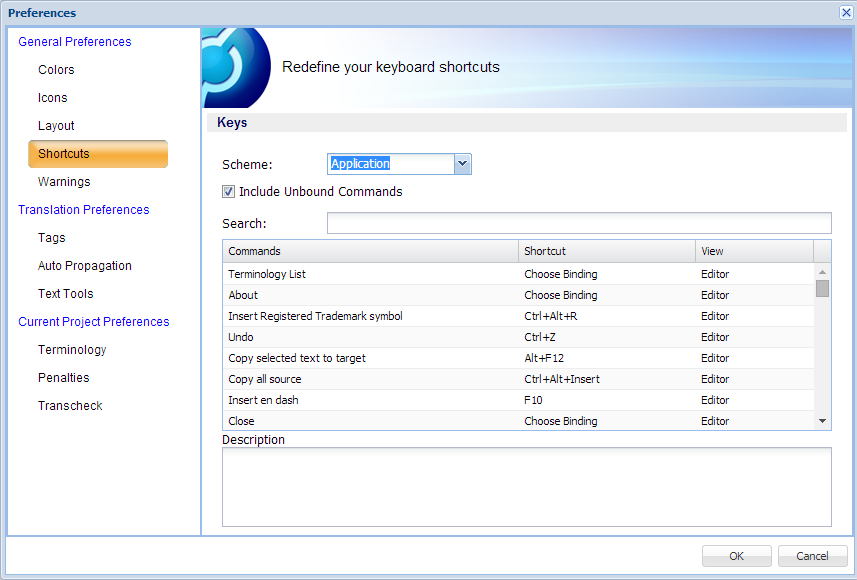Viewport: 857px width, 580px height.
Task: Open General Preferences section
Action: point(75,42)
